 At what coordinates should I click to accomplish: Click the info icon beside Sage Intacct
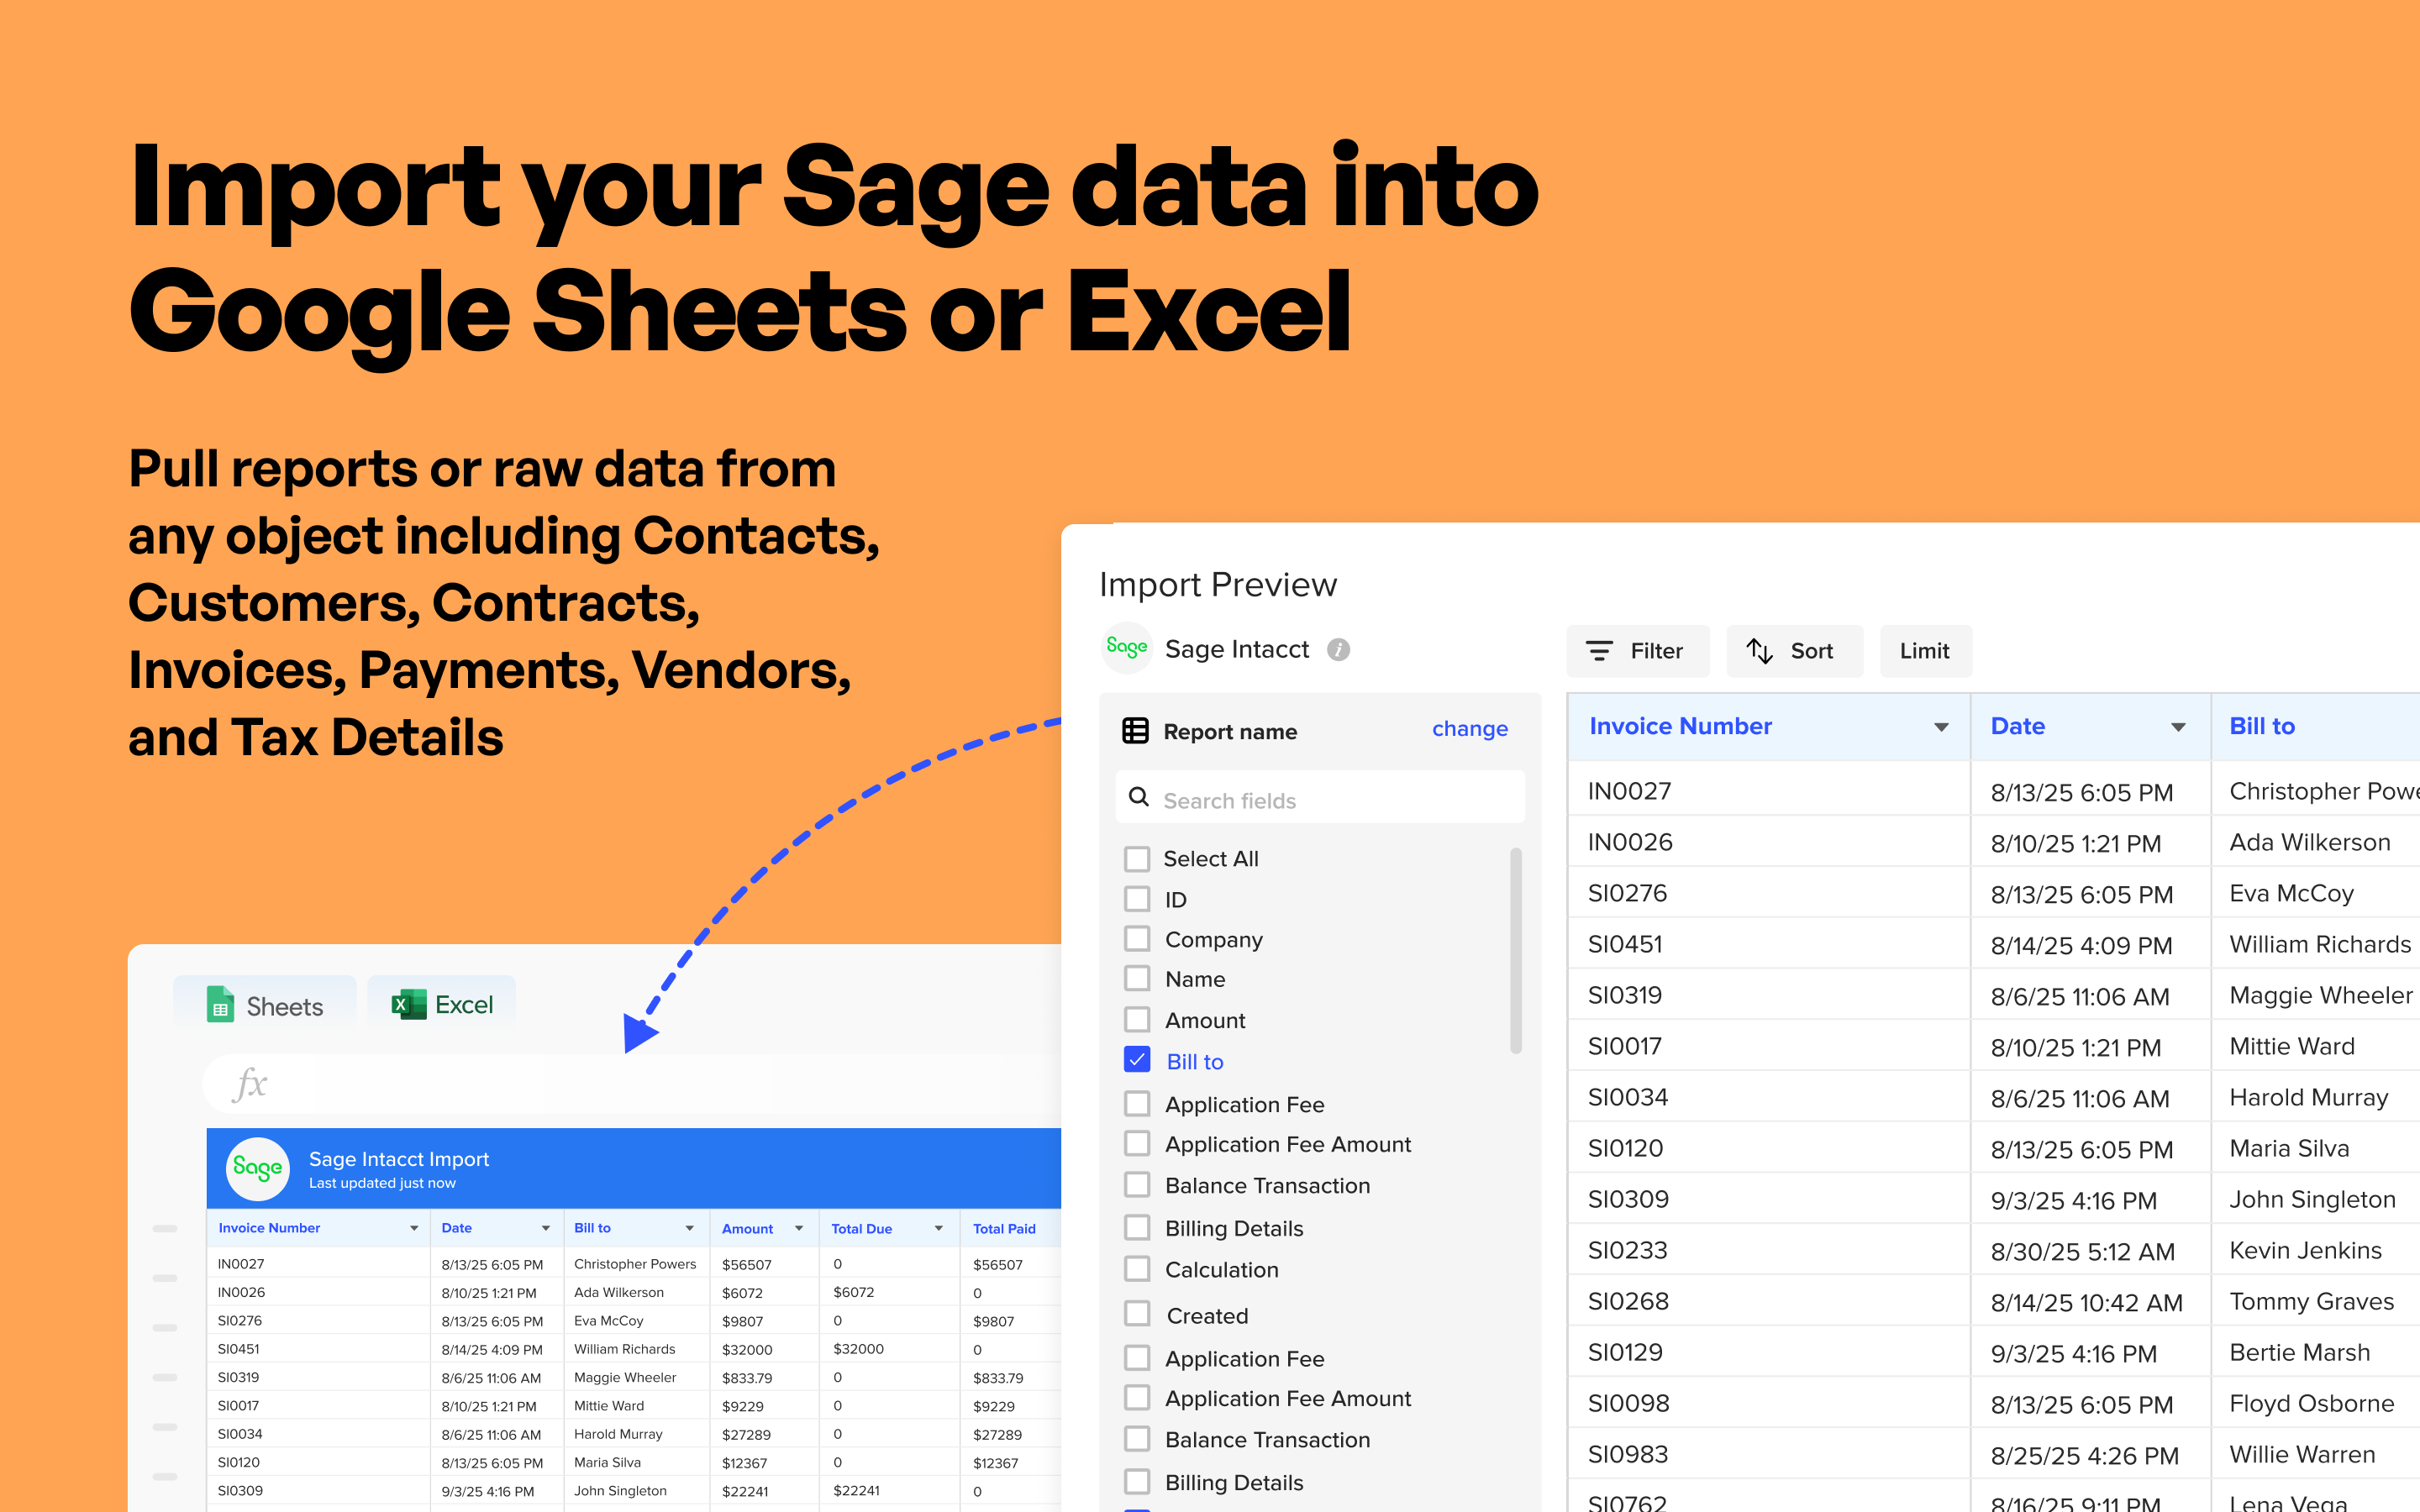point(1338,650)
